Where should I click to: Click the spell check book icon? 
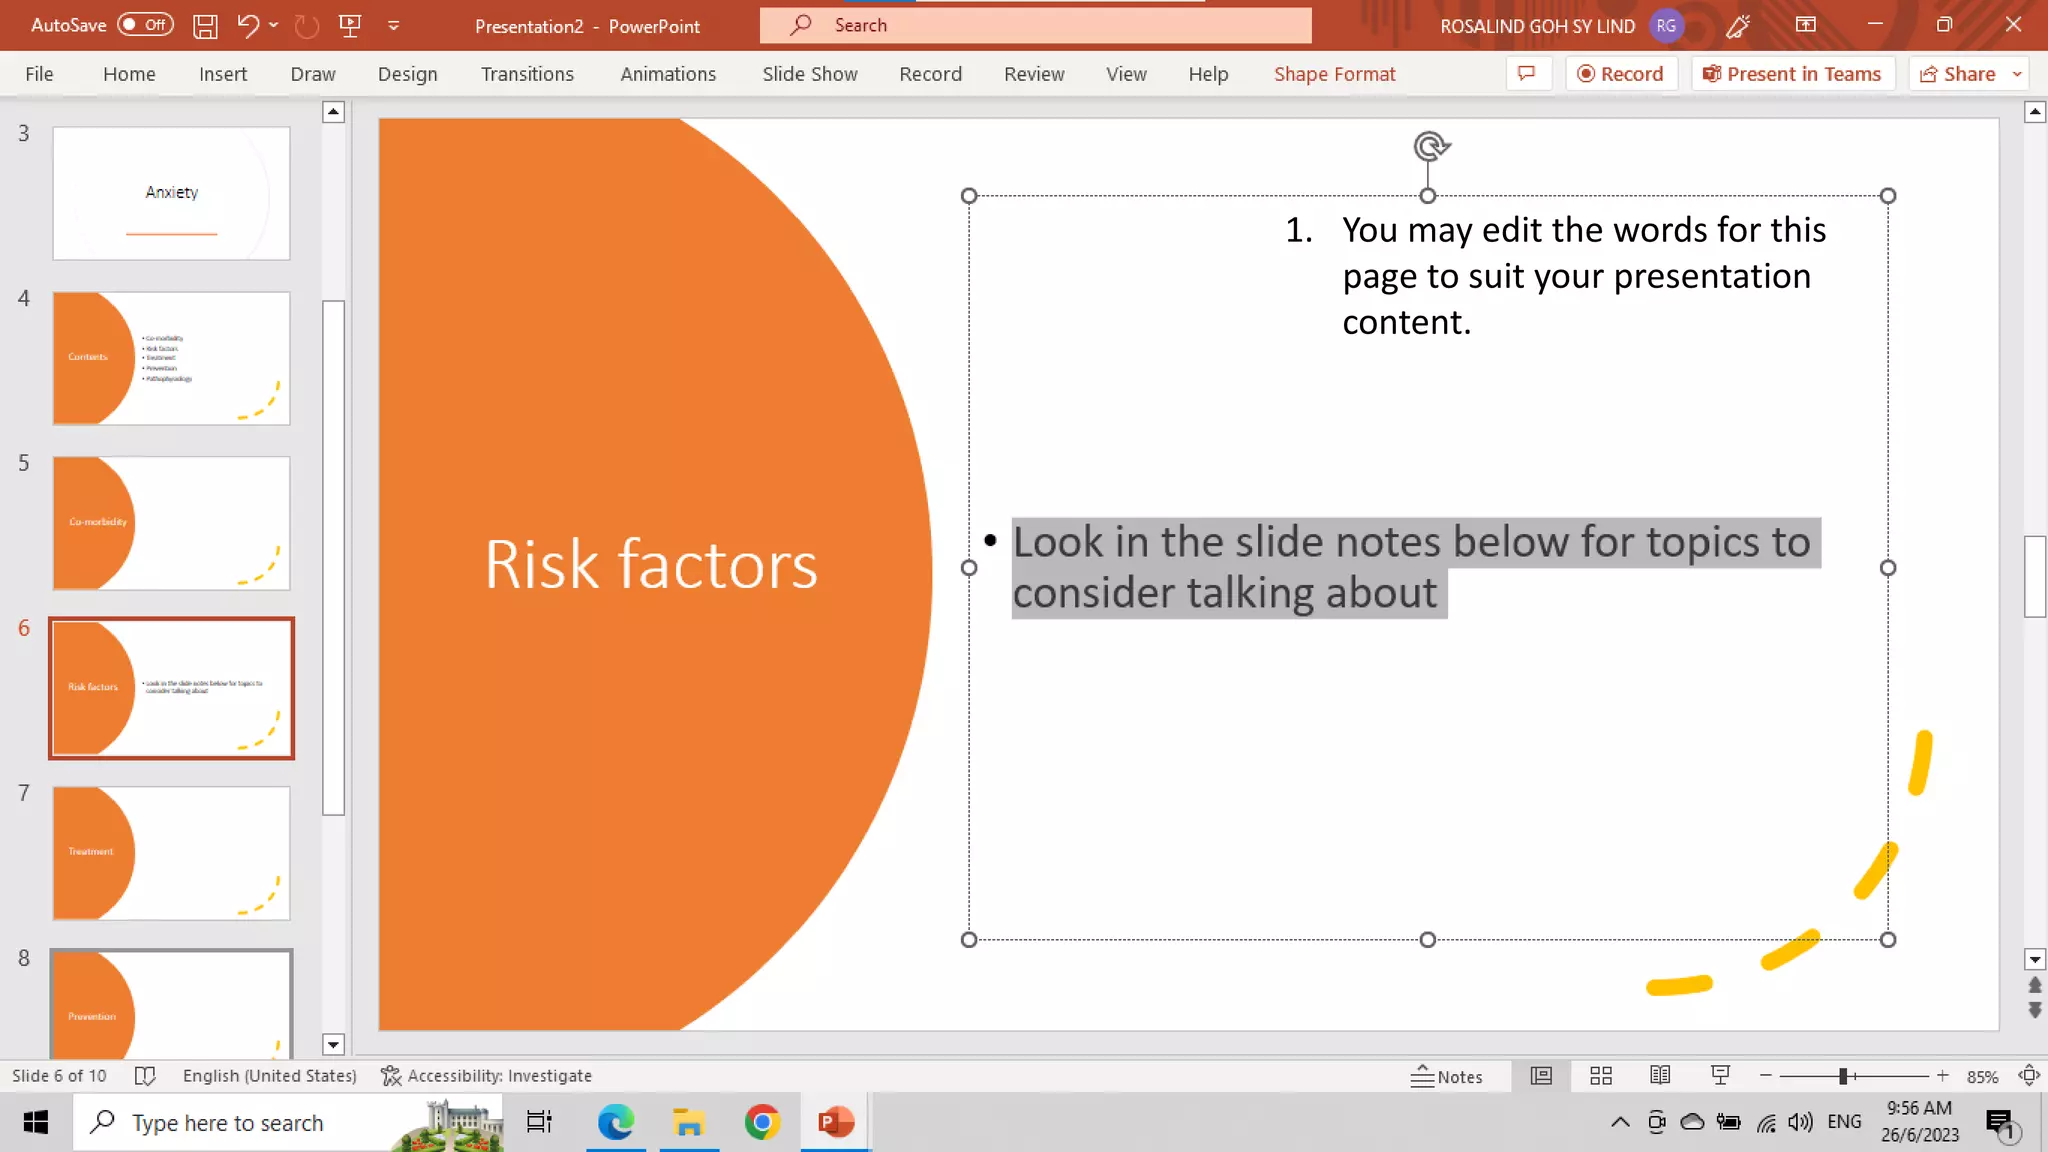[x=145, y=1076]
